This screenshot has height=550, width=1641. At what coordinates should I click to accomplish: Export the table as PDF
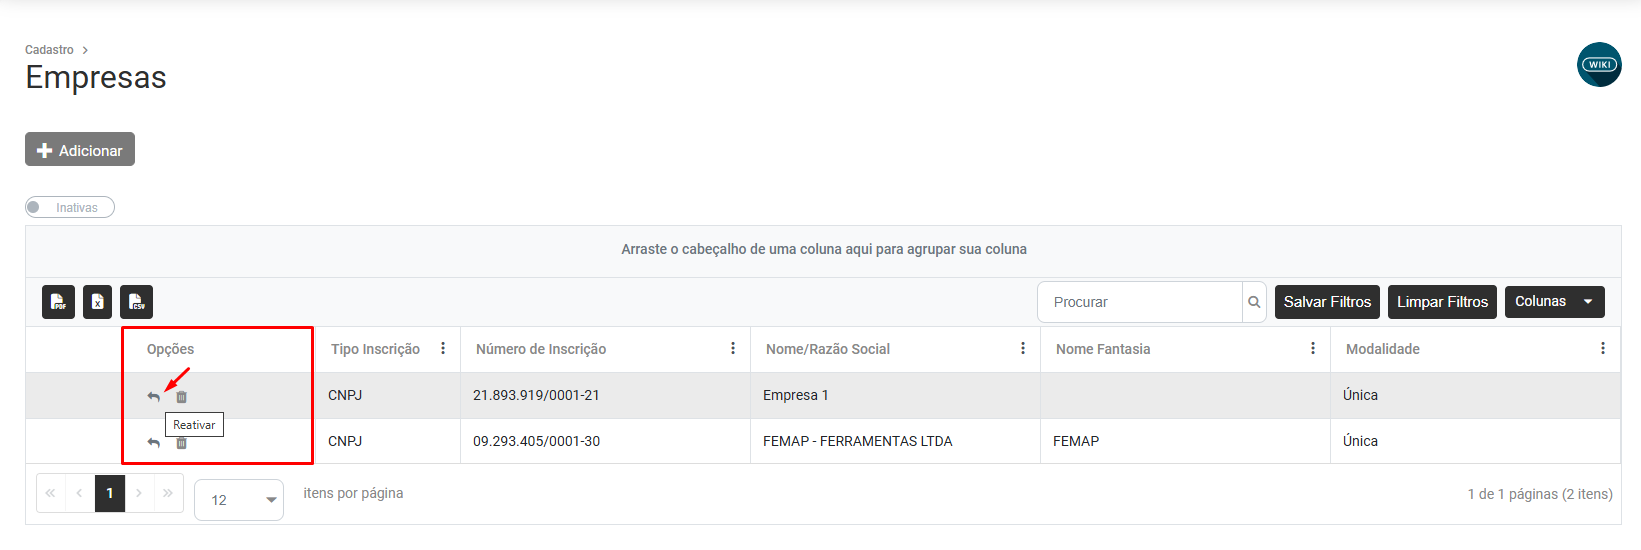pyautogui.click(x=58, y=302)
